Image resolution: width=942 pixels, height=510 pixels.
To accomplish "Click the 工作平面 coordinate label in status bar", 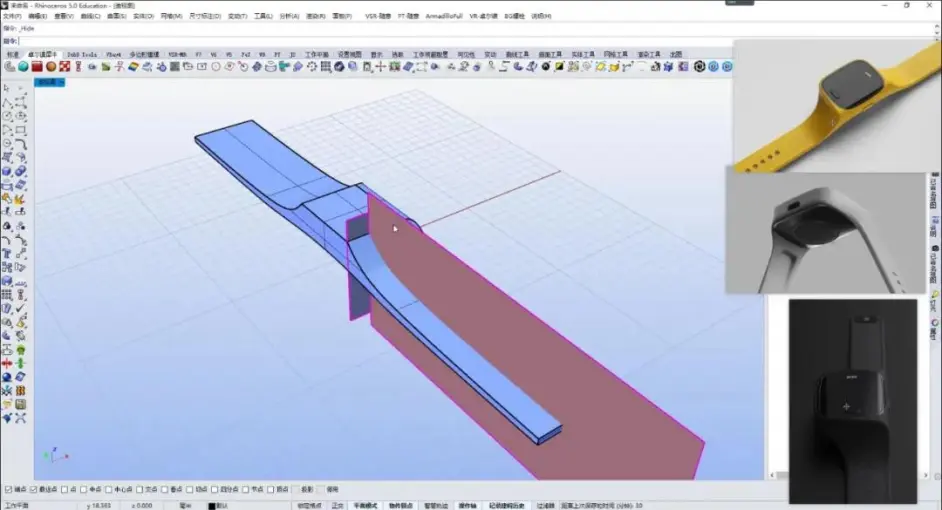I will [x=16, y=506].
